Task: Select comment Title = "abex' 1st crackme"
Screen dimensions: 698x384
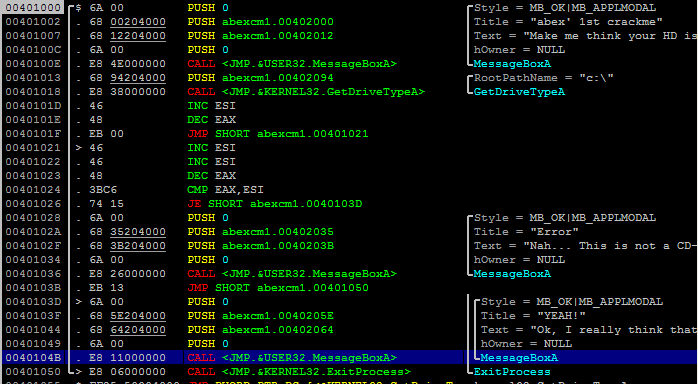Action: [568, 22]
